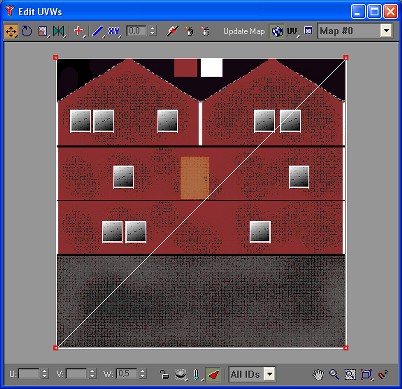Pick the Target Weld pin icon
Screen dimensions: 402x389
click(172, 31)
